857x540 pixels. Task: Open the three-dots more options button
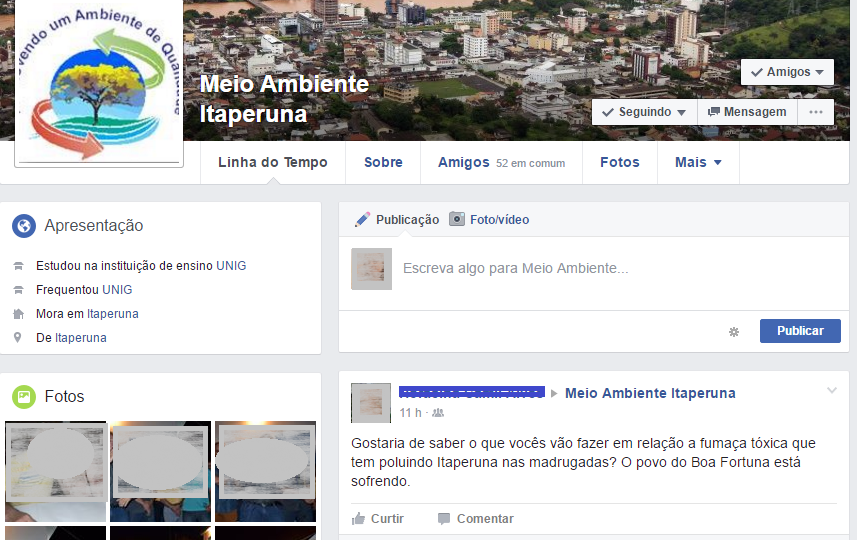(x=816, y=112)
